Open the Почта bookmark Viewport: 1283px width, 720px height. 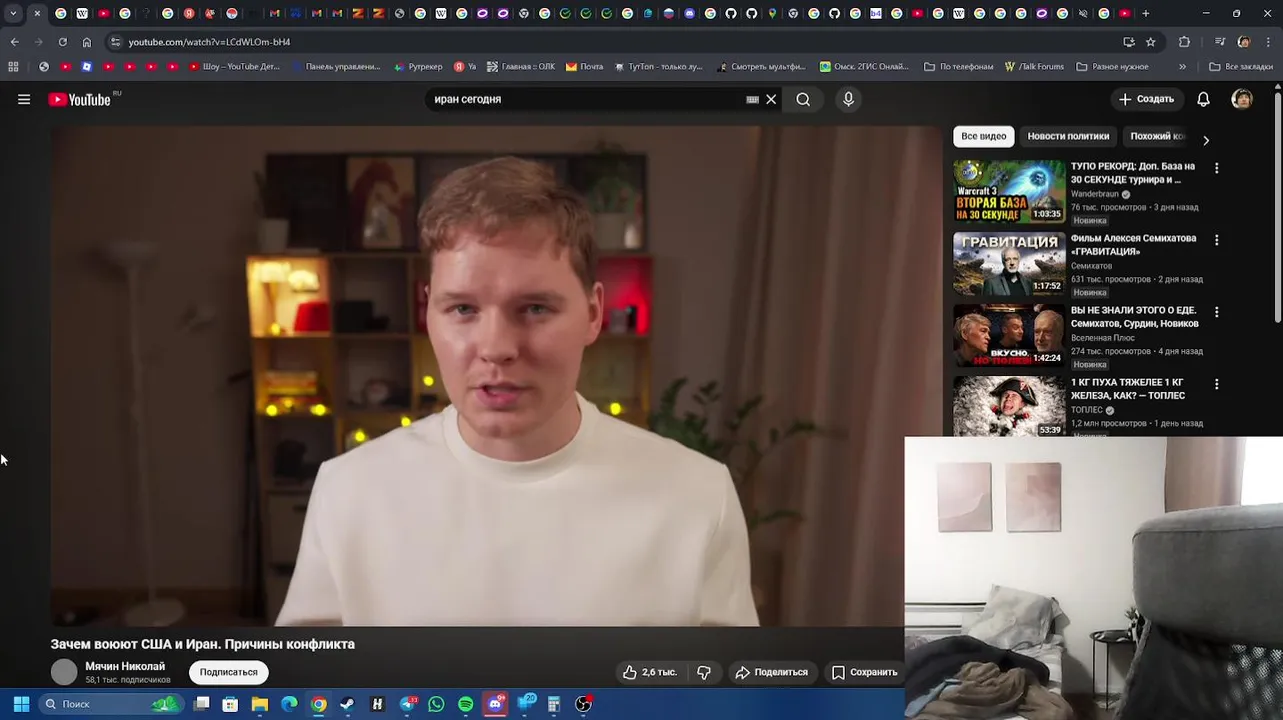584,67
